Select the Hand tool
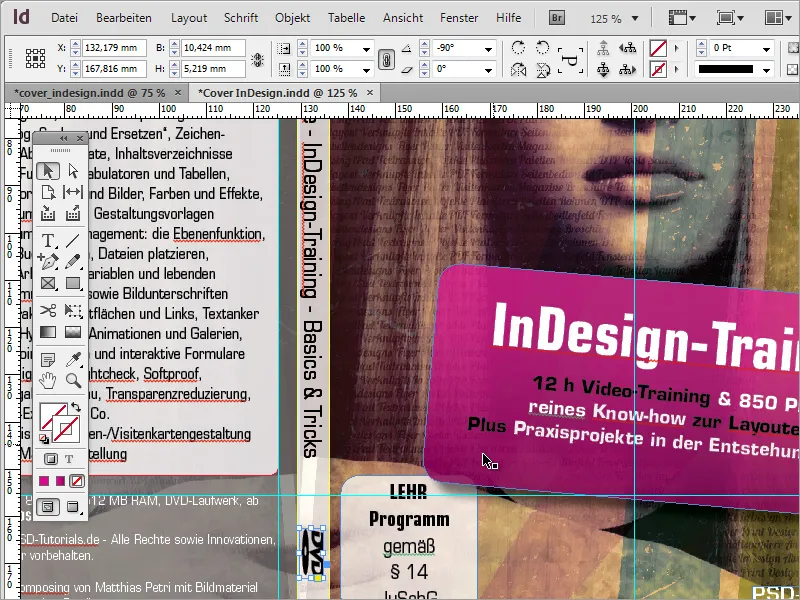The height and width of the screenshot is (600, 800). (48, 380)
